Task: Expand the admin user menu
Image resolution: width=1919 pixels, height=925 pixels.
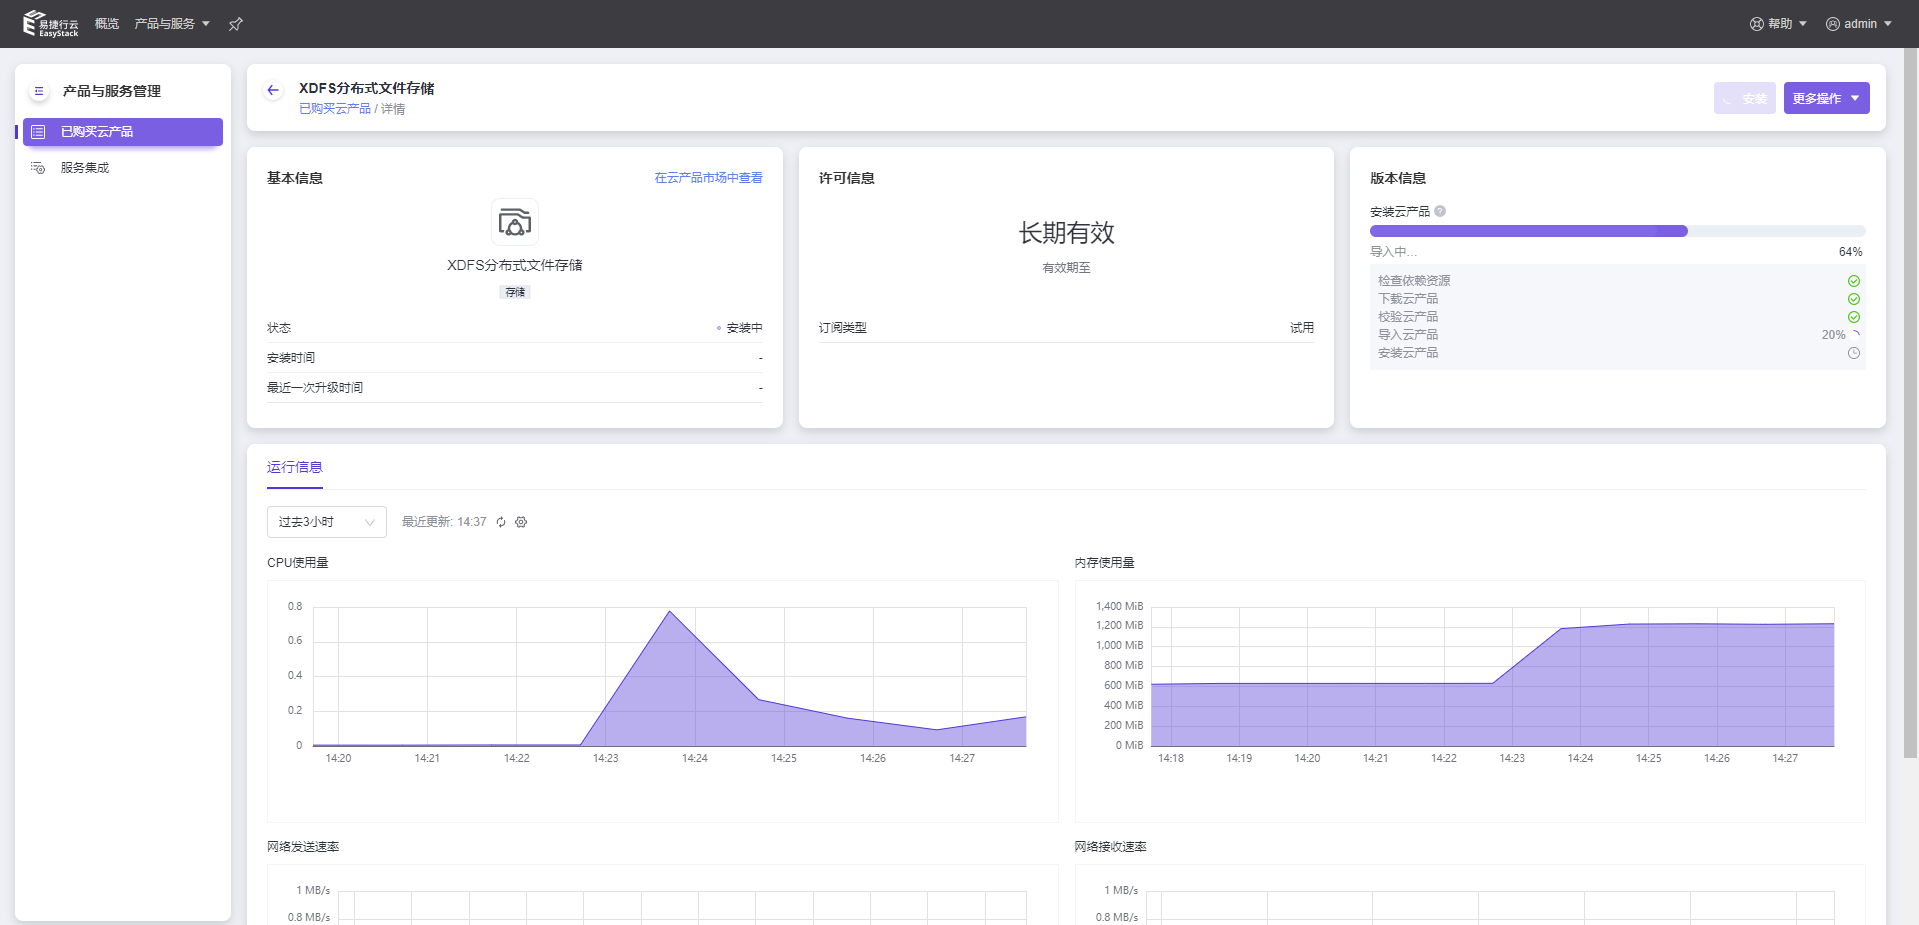Action: (x=1858, y=24)
